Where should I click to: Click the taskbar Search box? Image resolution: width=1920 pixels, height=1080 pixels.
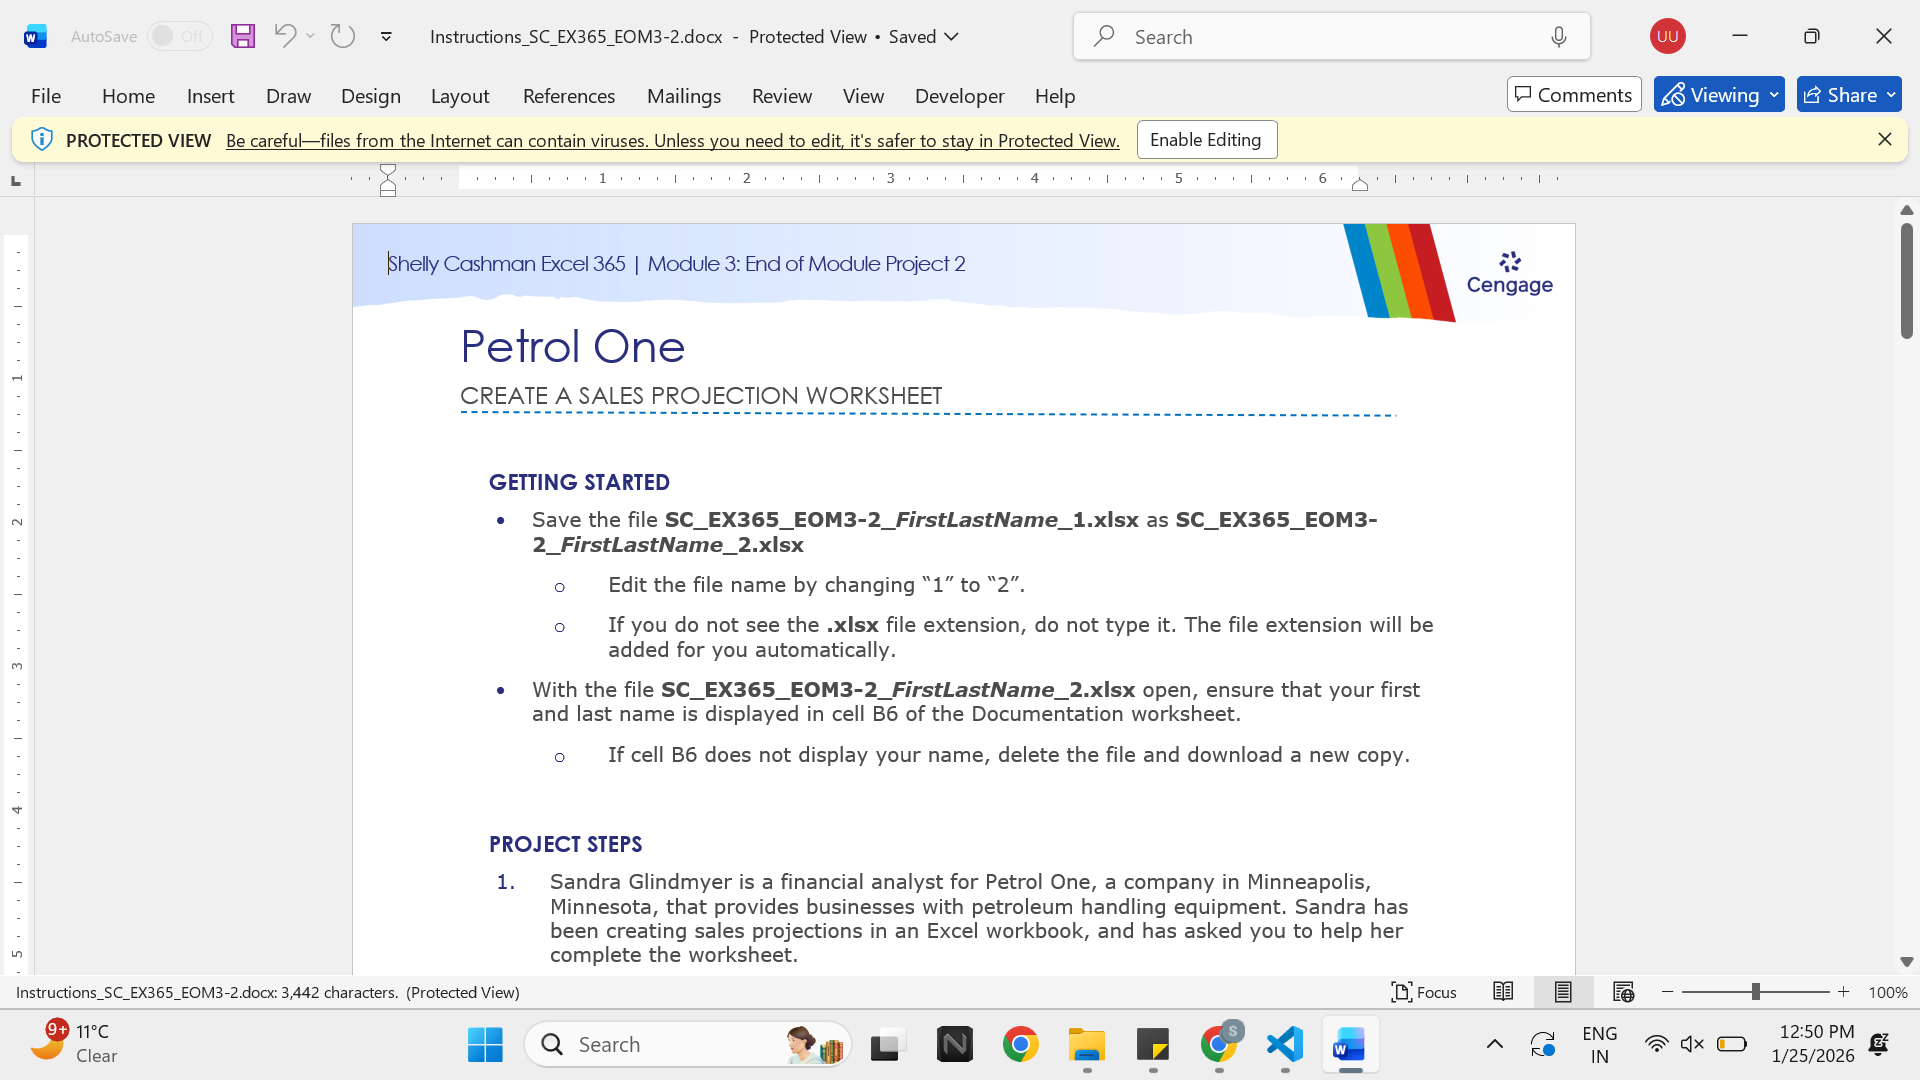(688, 1045)
